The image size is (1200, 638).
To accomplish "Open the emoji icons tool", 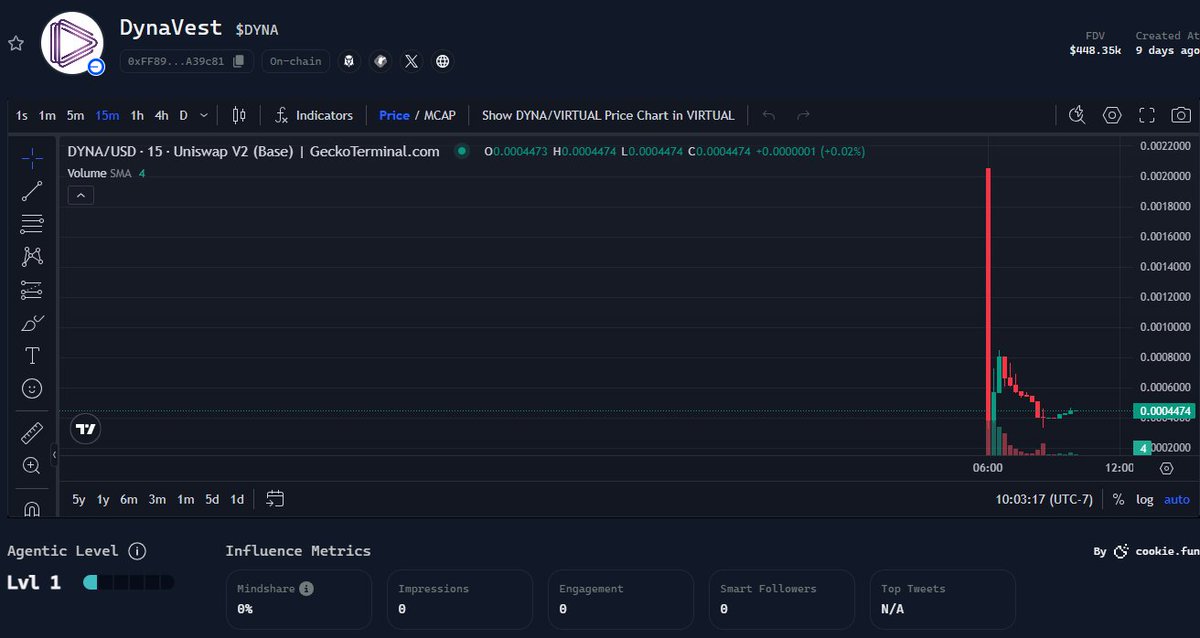I will 32,387.
